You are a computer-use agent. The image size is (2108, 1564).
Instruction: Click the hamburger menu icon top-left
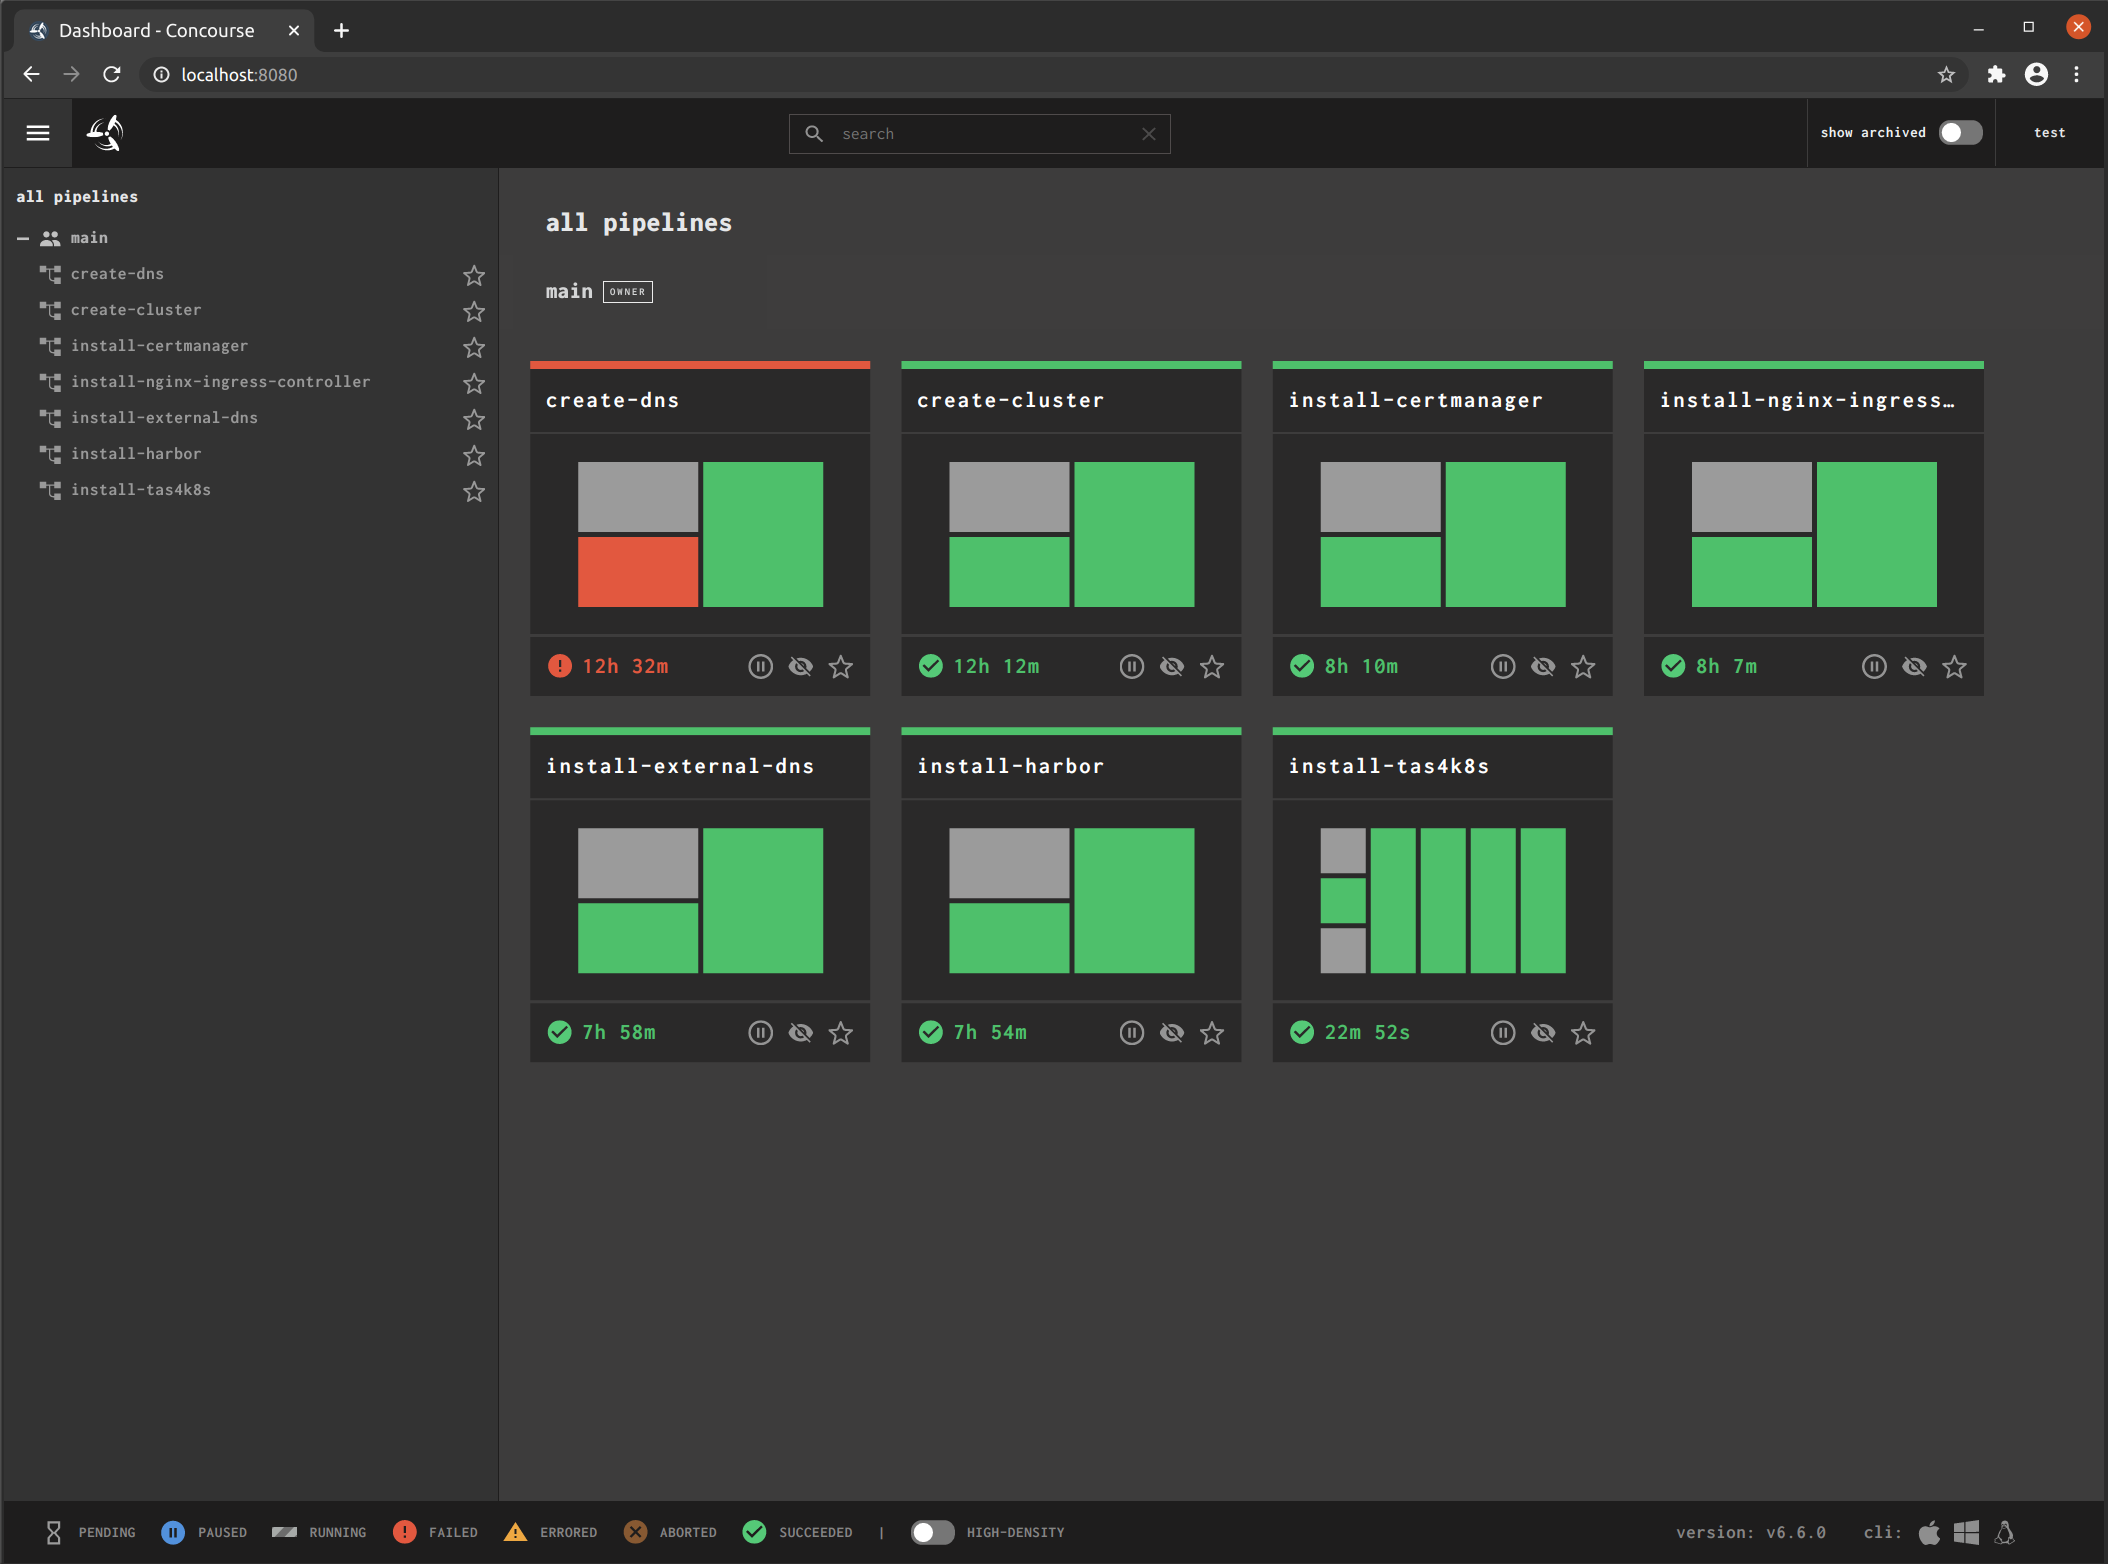click(x=38, y=131)
